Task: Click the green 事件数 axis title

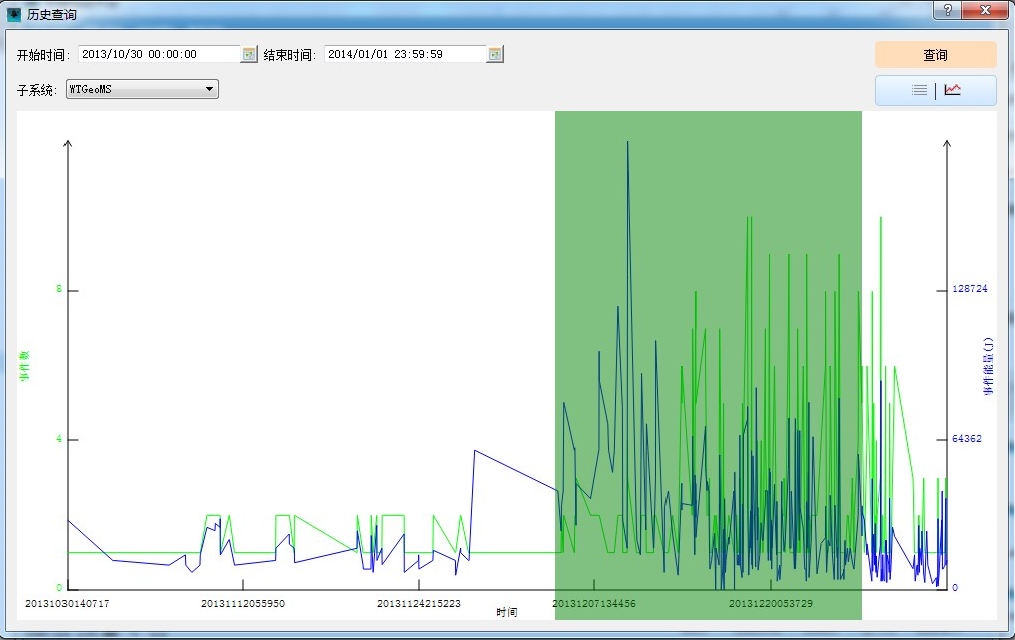Action: 26,365
